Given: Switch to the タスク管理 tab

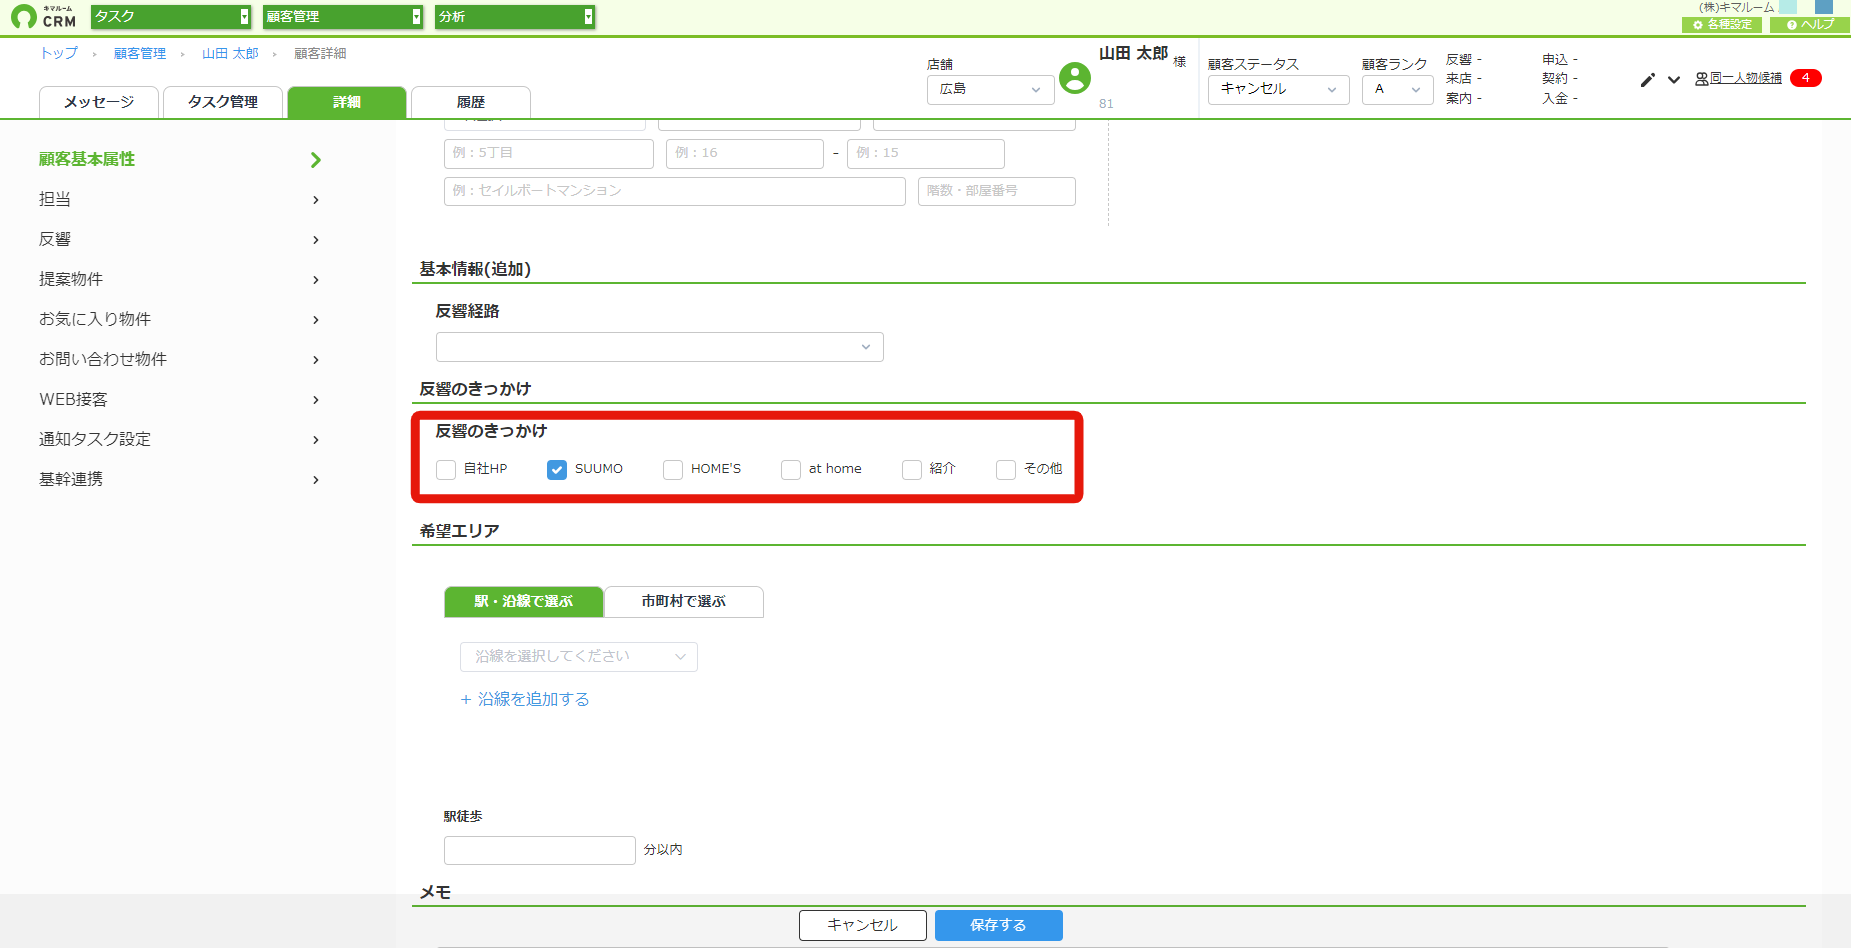Looking at the screenshot, I should point(223,102).
